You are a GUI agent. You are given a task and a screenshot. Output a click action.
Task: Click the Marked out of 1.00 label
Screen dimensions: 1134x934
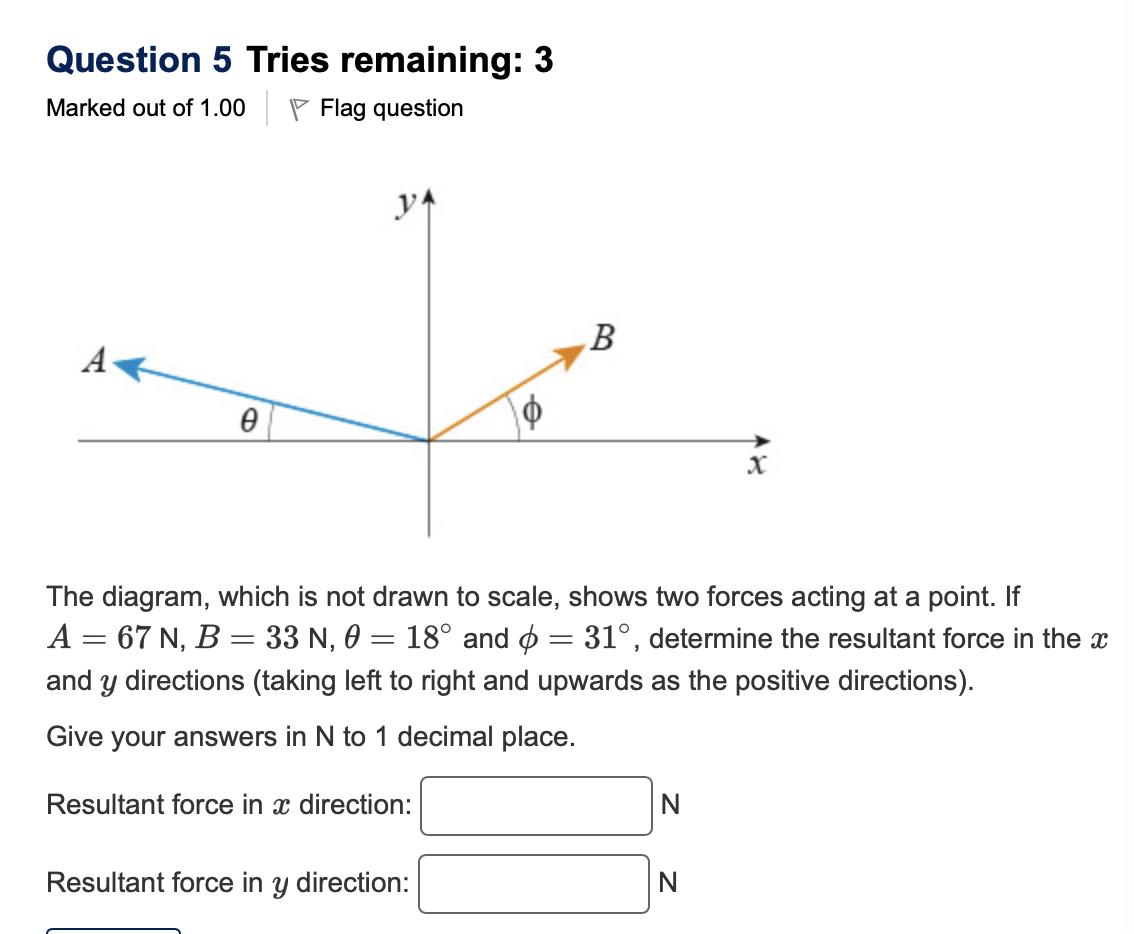(145, 108)
